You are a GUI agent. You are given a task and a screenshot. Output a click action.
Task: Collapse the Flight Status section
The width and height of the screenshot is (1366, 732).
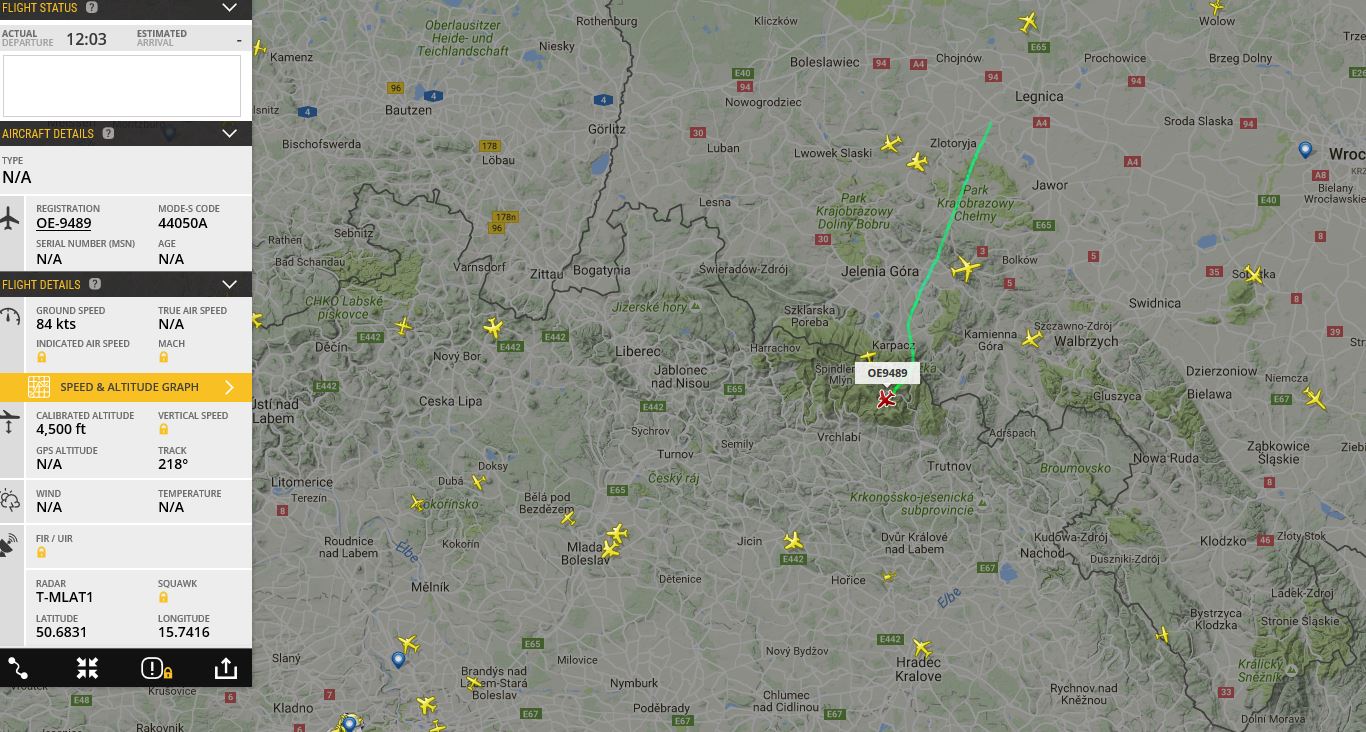coord(229,8)
